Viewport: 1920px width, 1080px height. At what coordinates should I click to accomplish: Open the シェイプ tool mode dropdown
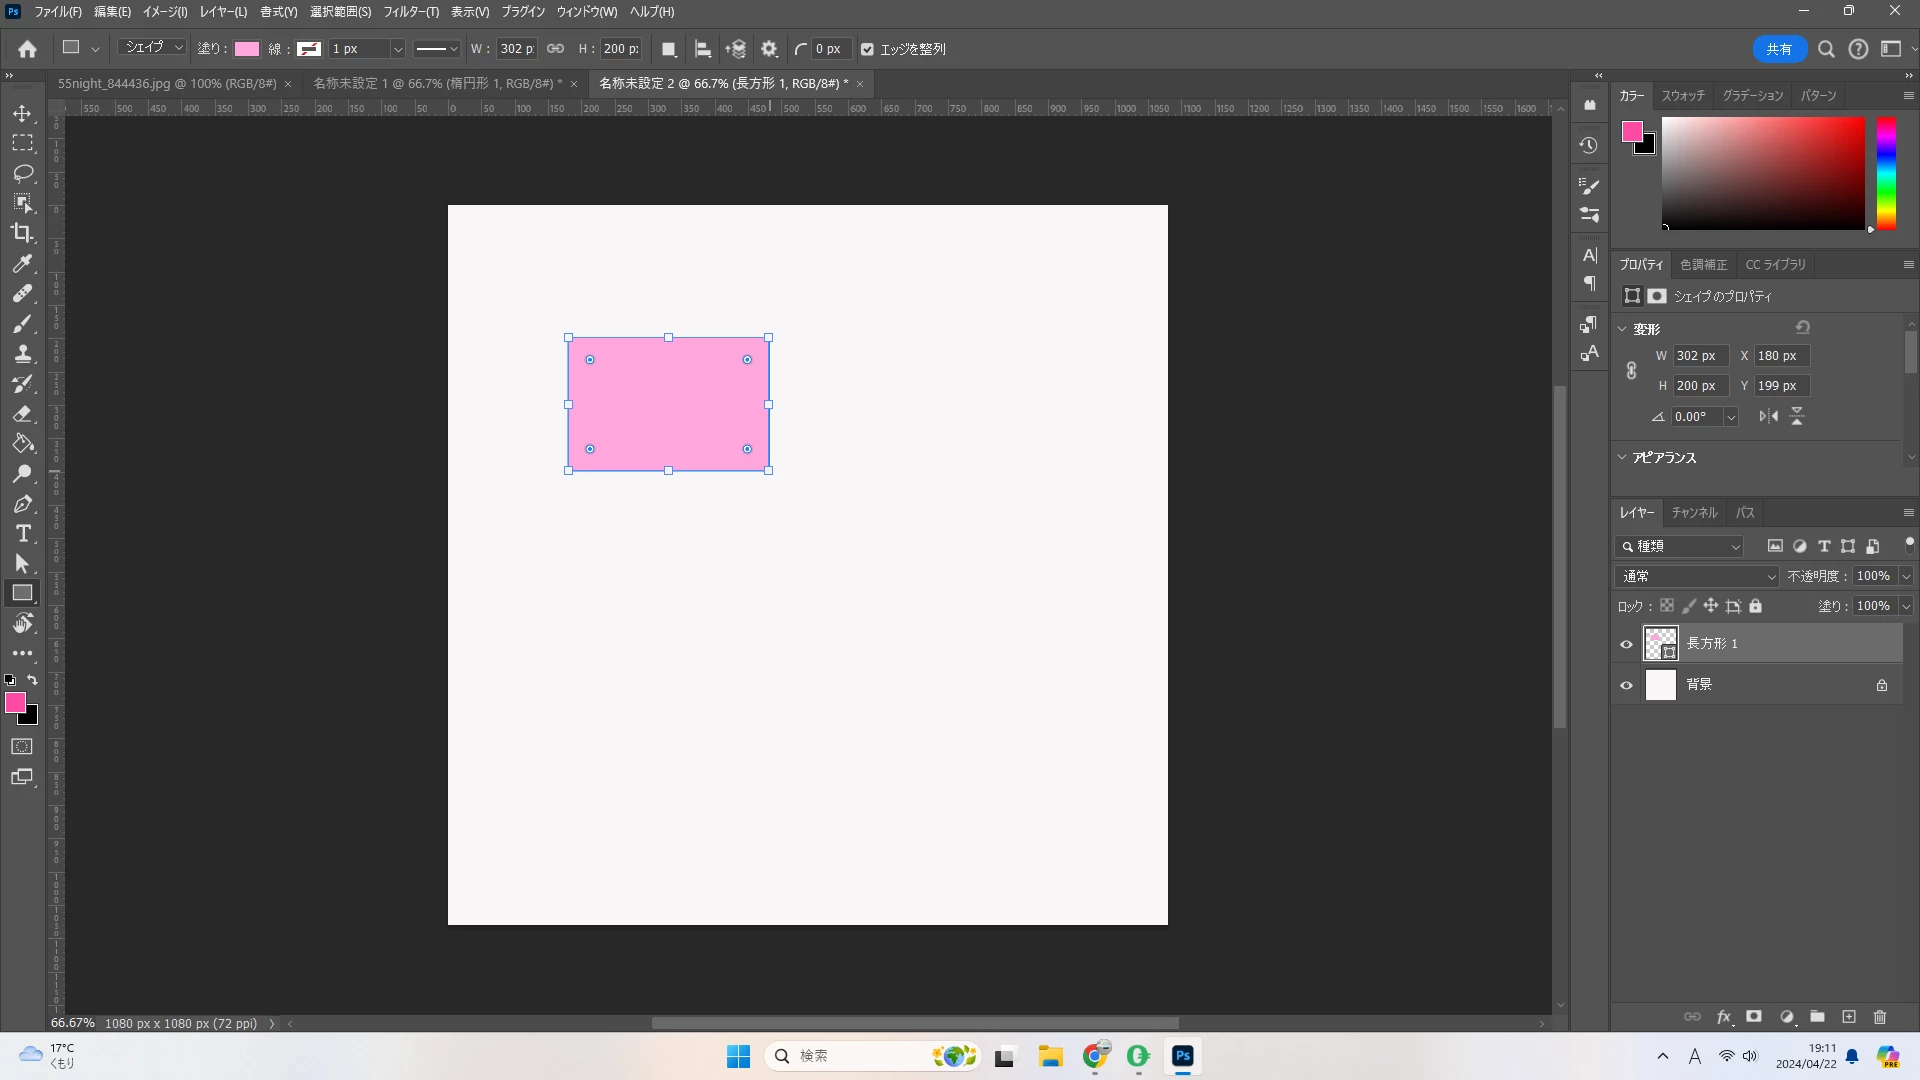(153, 48)
